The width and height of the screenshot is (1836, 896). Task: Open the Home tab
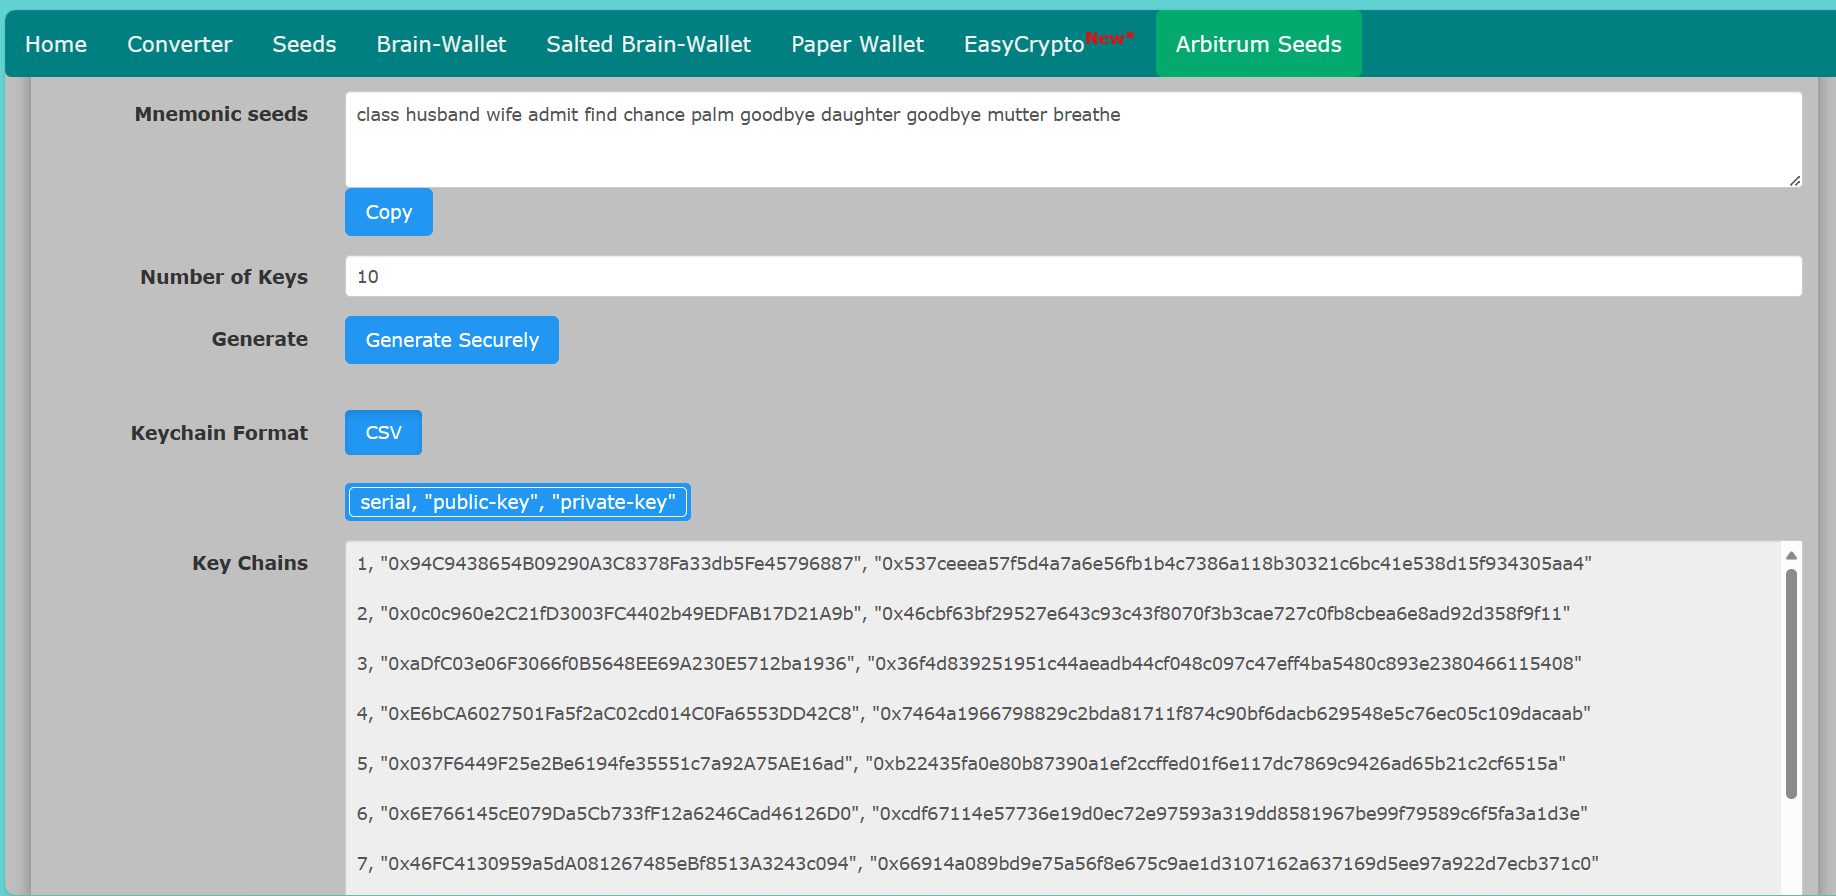click(x=56, y=44)
